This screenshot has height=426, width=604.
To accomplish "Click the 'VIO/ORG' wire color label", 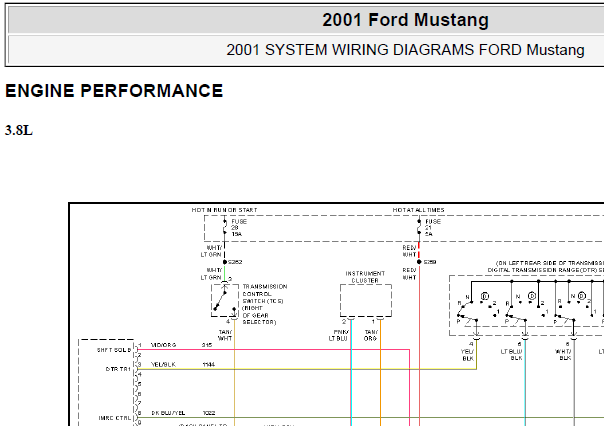I will [x=163, y=345].
